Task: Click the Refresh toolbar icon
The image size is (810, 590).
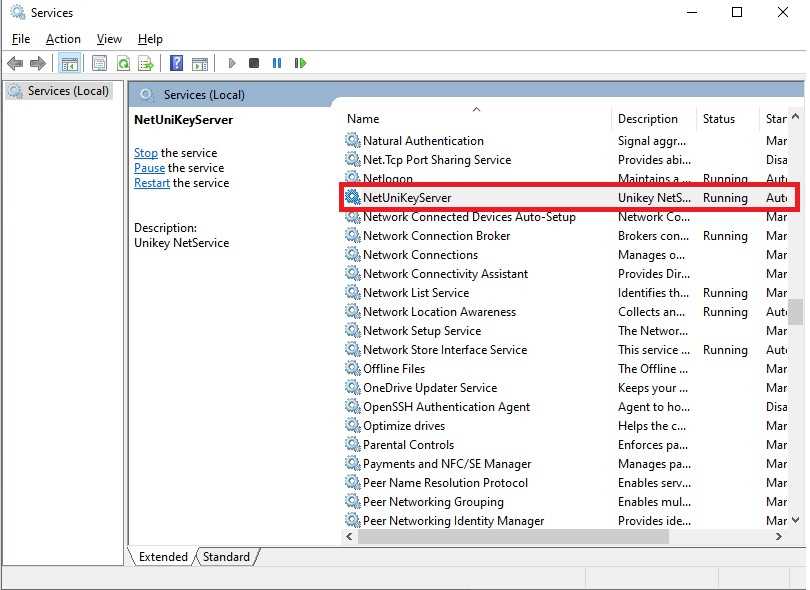Action: pos(123,63)
